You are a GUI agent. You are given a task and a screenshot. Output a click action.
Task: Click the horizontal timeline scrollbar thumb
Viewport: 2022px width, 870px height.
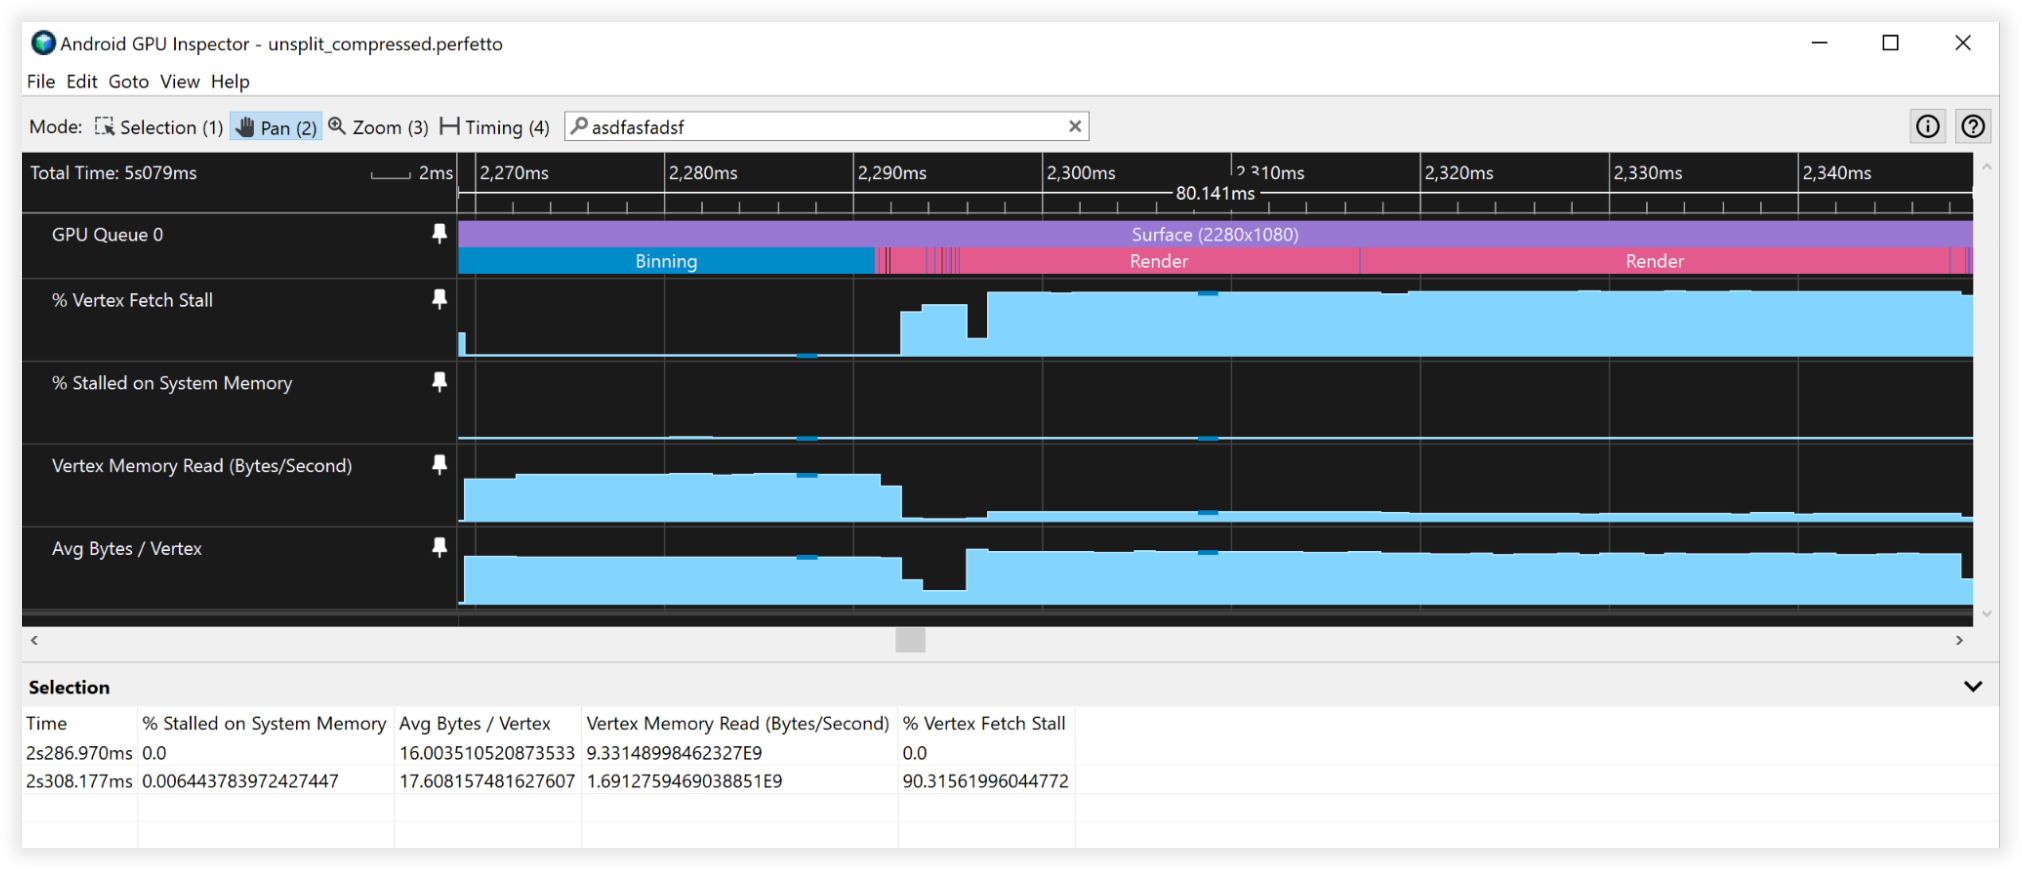910,640
